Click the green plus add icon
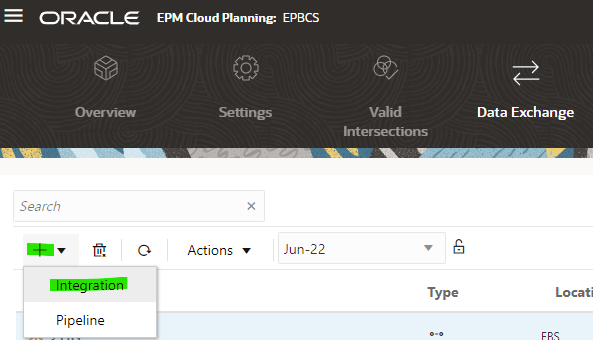This screenshot has width=616, height=364. (40, 250)
